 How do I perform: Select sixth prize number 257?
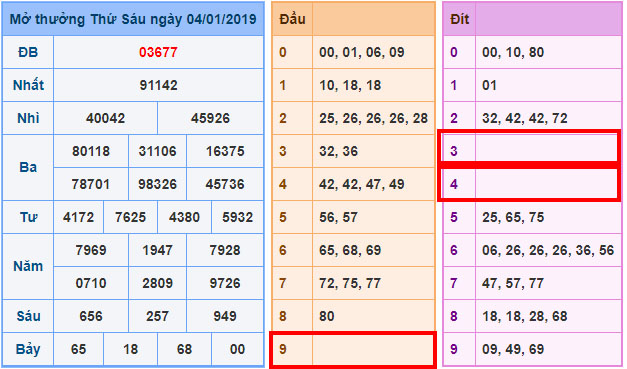(x=158, y=316)
